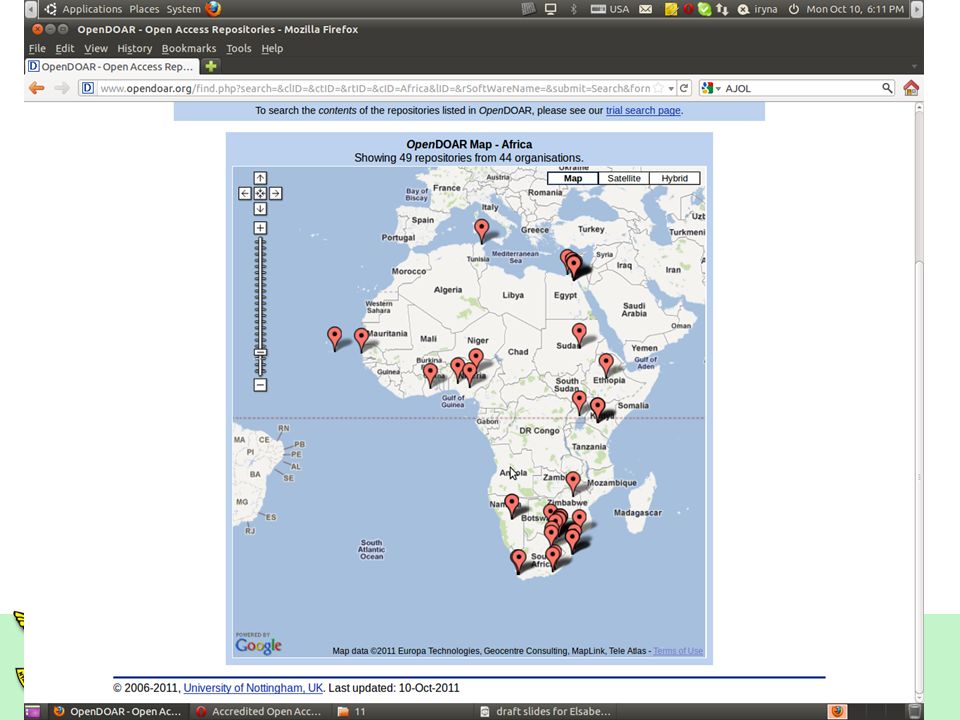The height and width of the screenshot is (720, 960).
Task: Open the mail envelope indicator
Action: (x=645, y=9)
